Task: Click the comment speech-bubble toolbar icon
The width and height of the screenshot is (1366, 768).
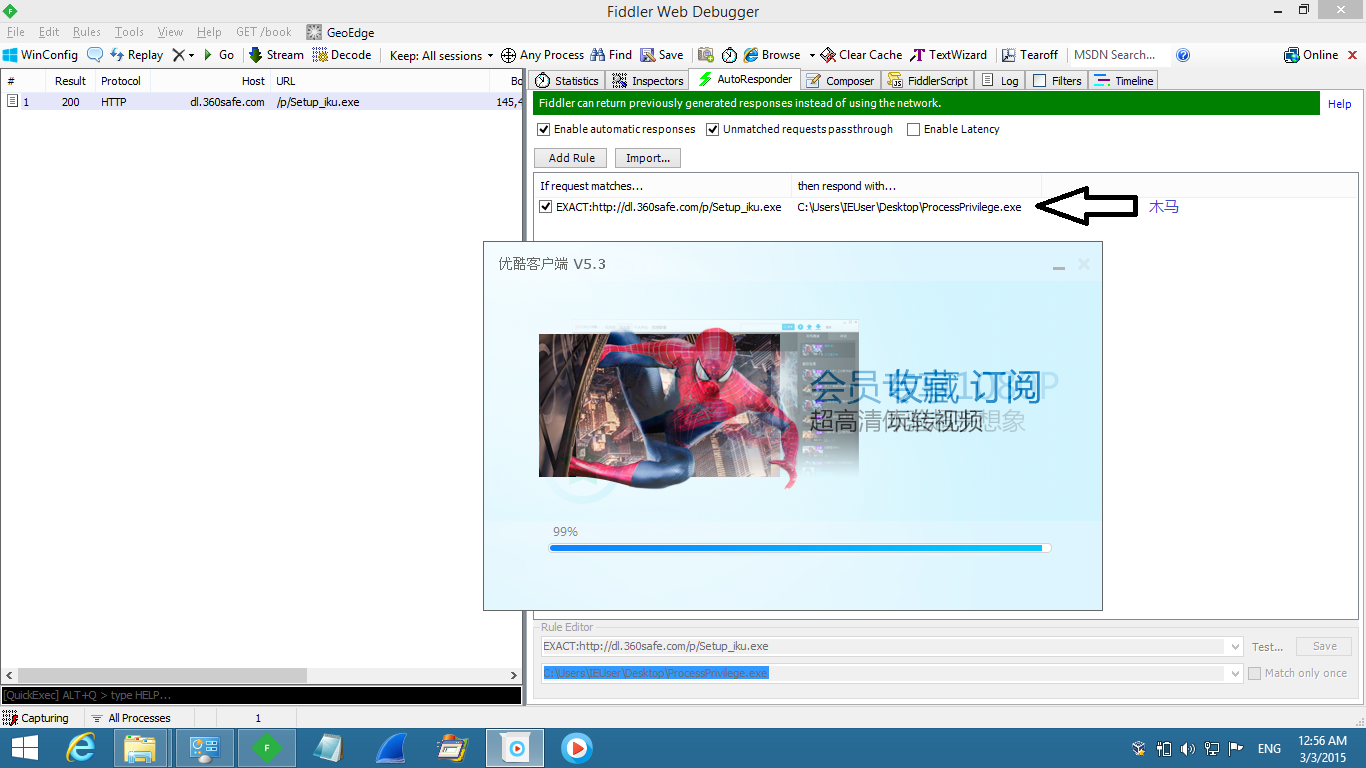Action: point(95,55)
